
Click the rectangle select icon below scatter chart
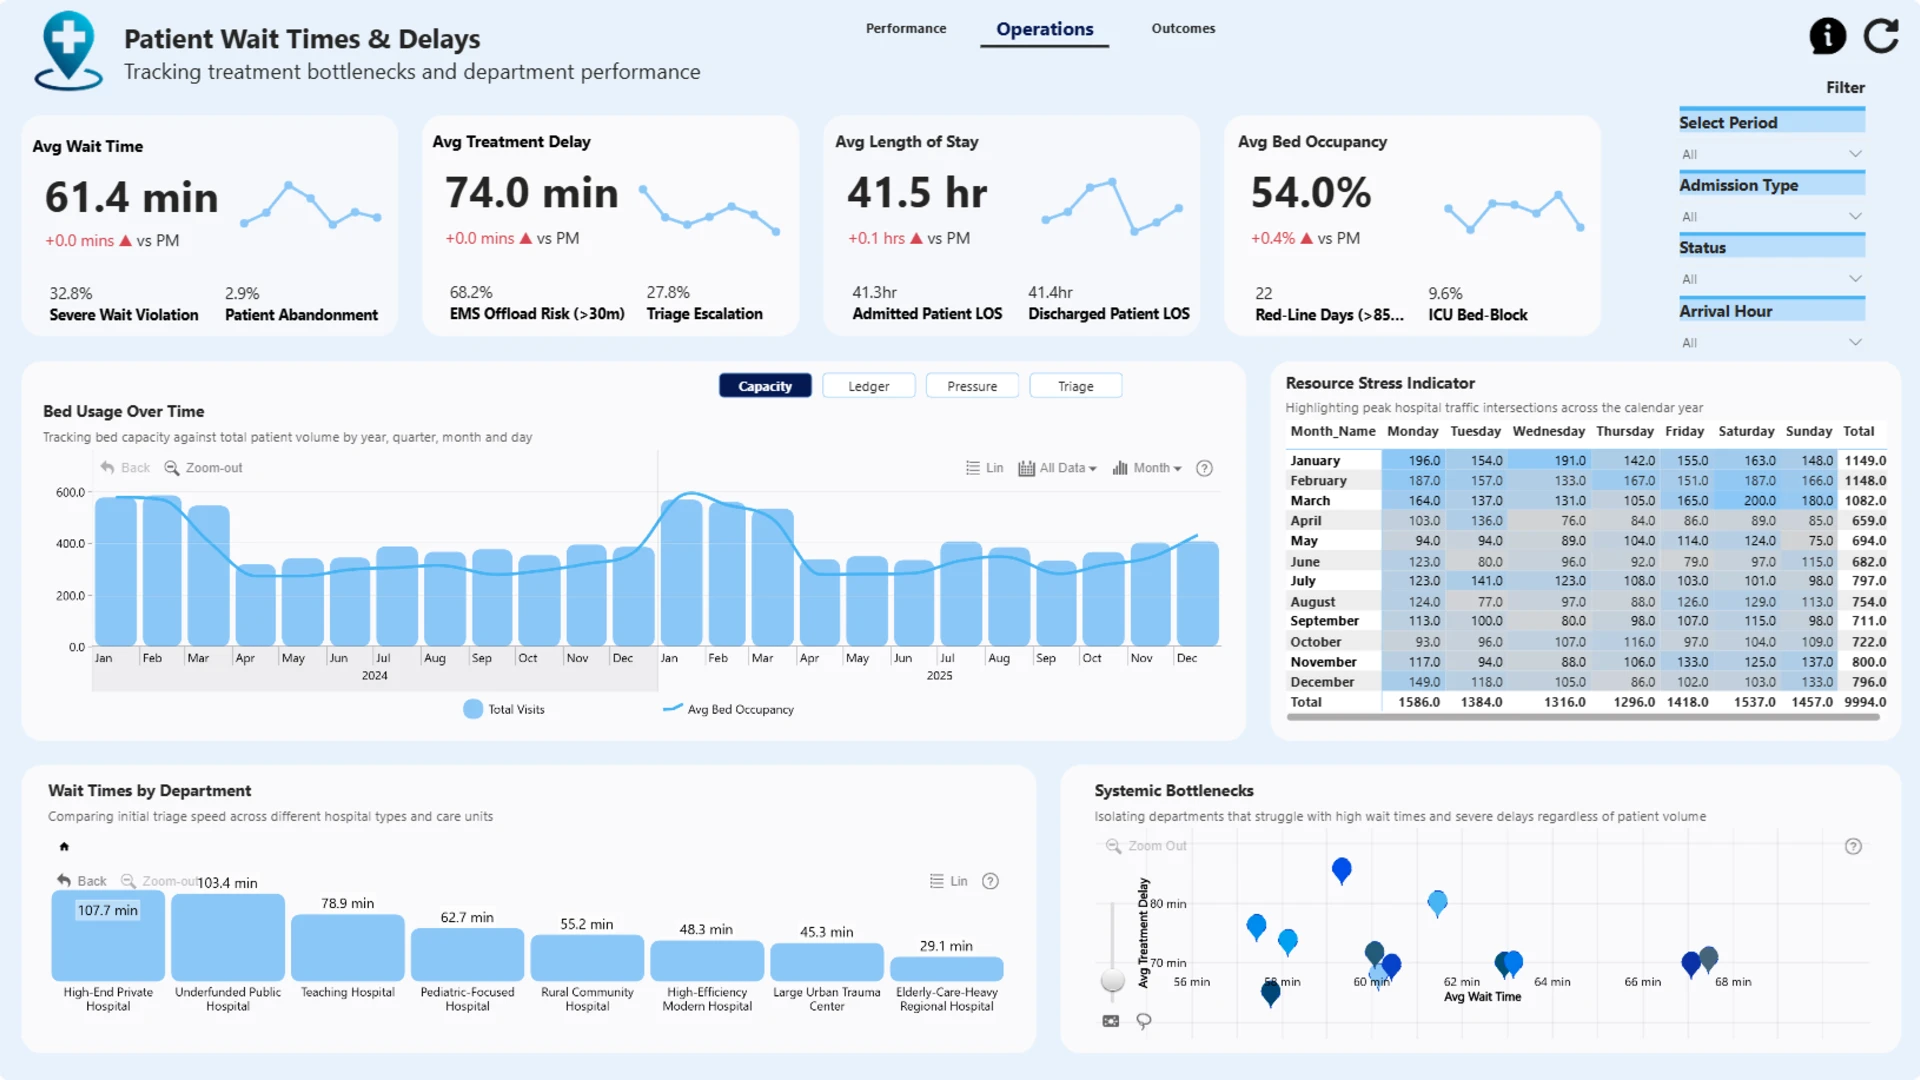pyautogui.click(x=1111, y=1021)
